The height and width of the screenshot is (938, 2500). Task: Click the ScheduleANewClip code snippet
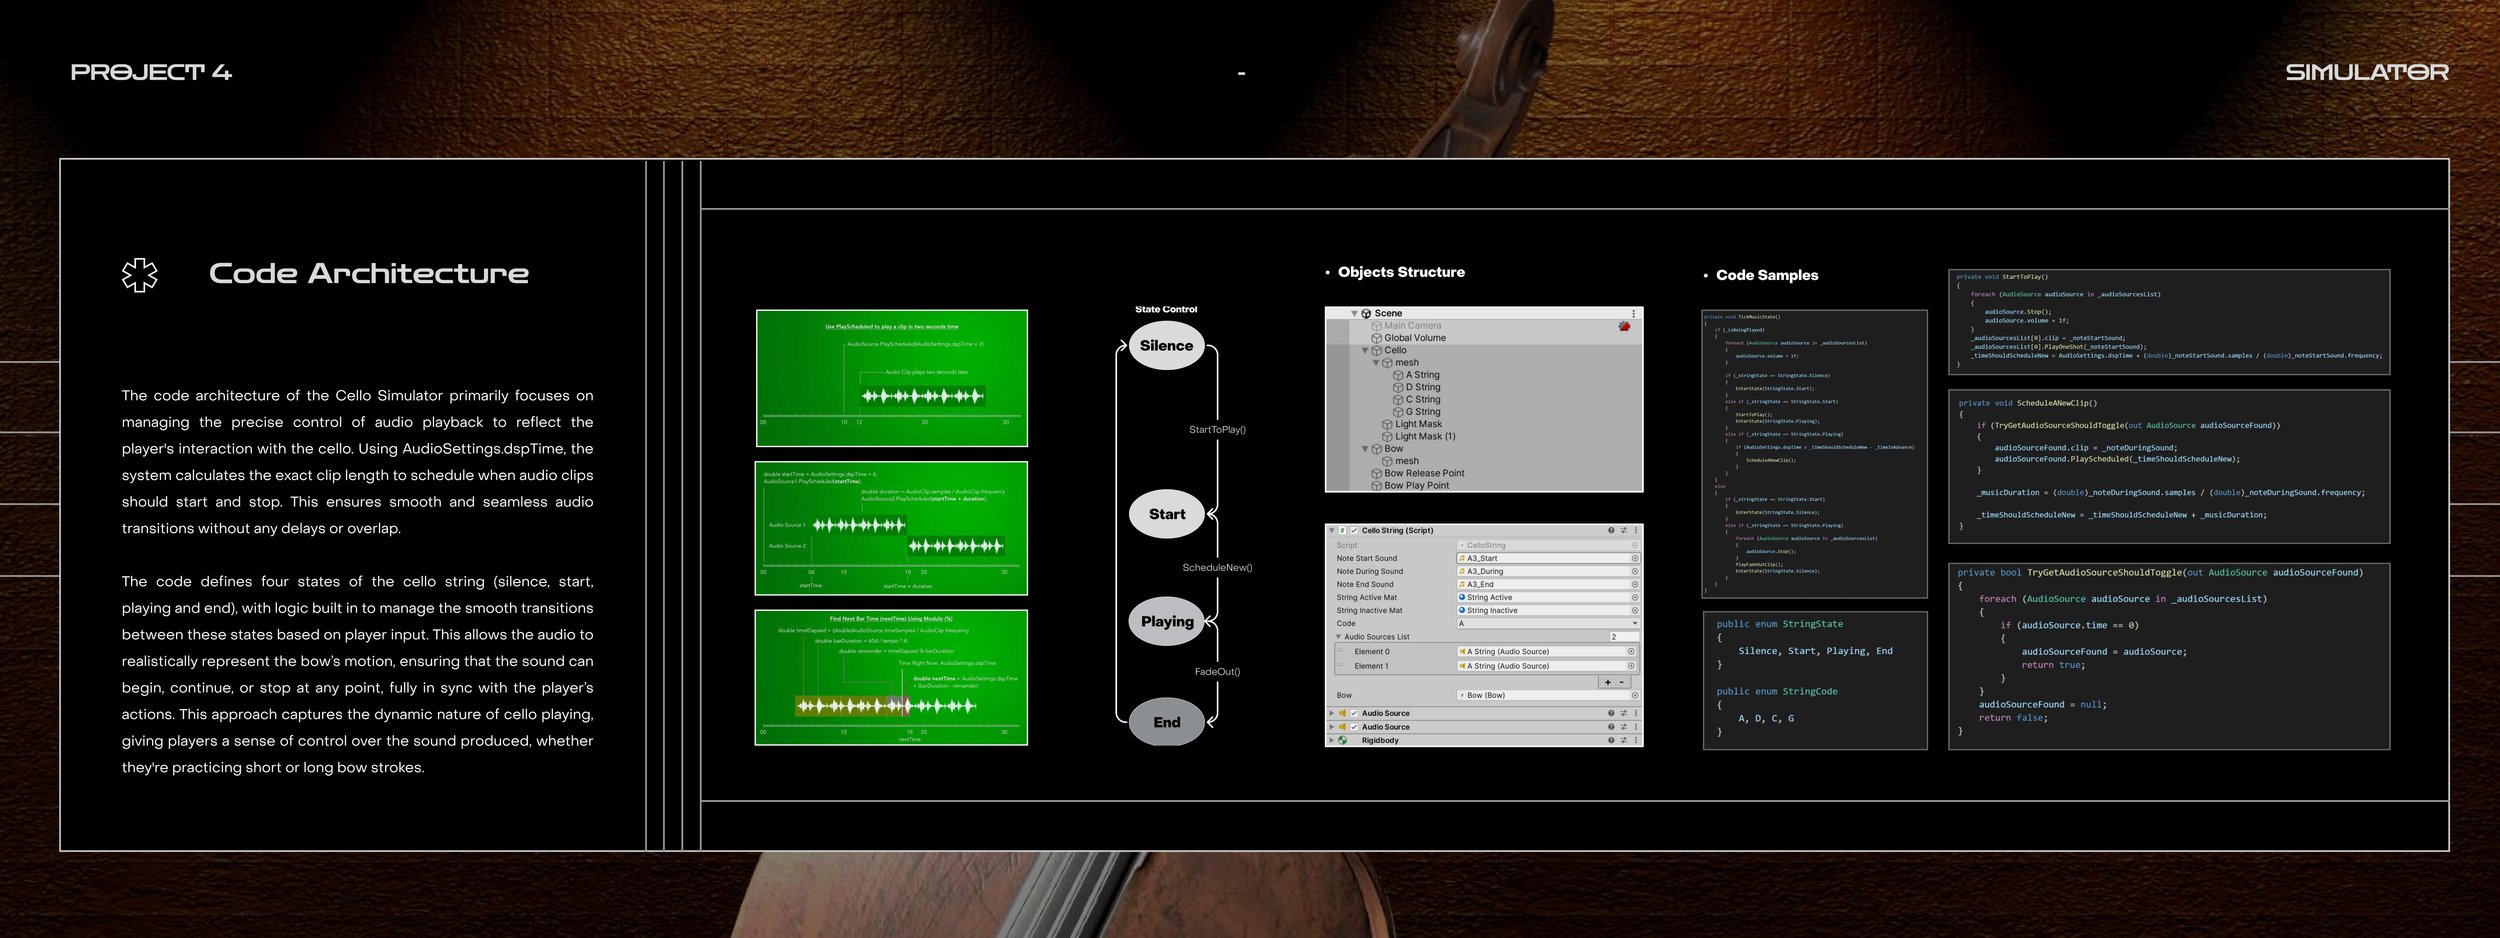pyautogui.click(x=2169, y=467)
